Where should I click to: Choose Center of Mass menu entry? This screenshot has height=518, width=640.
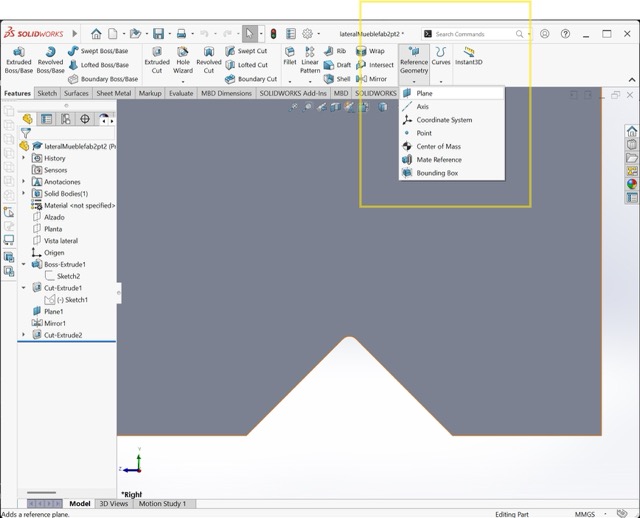(x=452, y=147)
